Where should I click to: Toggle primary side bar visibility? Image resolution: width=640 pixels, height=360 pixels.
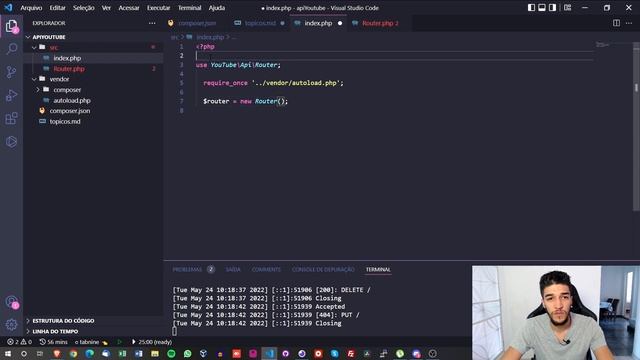click(531, 8)
